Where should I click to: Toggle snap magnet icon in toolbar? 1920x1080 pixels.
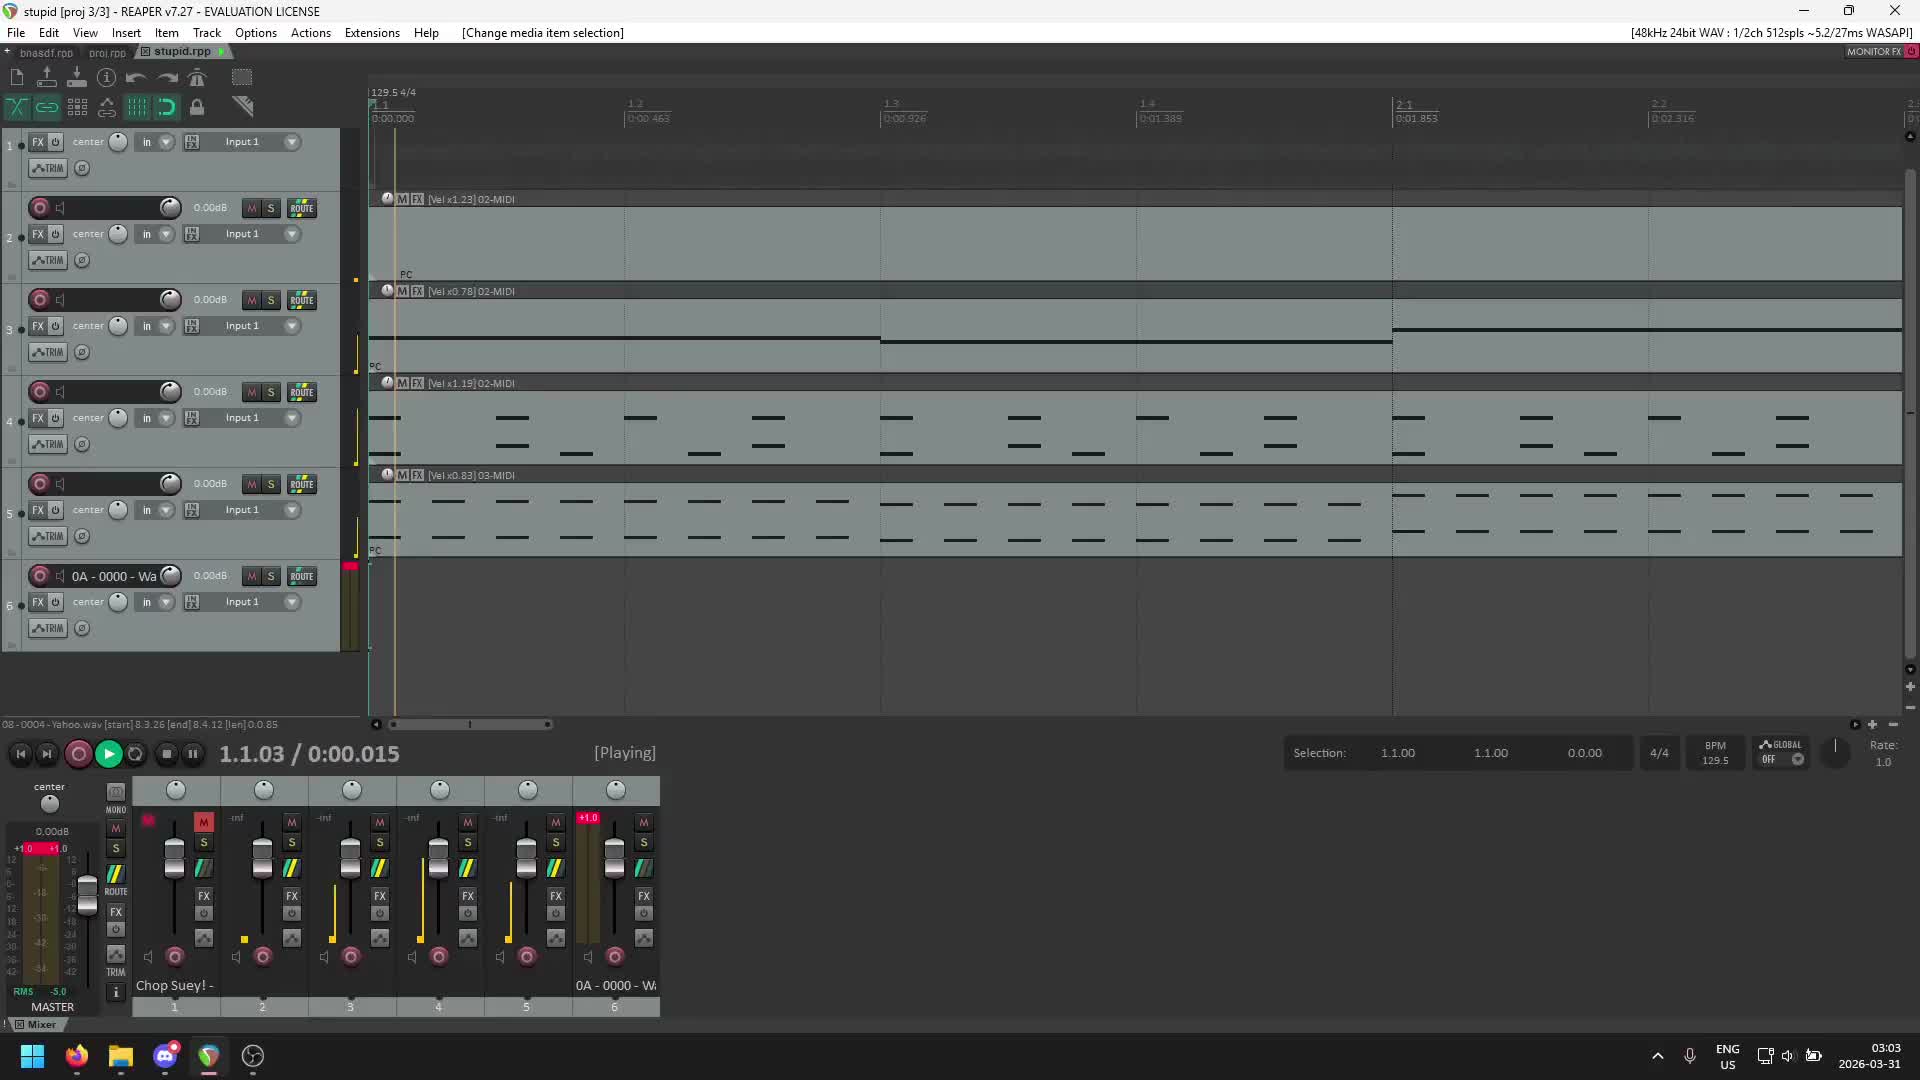[166, 107]
